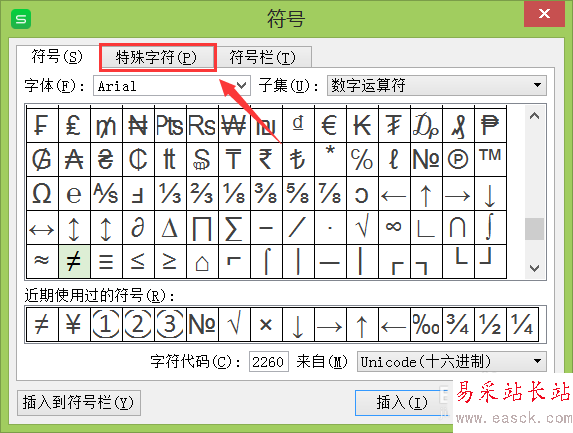Choose the trademark ™ symbol
This screenshot has width=573, height=433.
pos(490,160)
